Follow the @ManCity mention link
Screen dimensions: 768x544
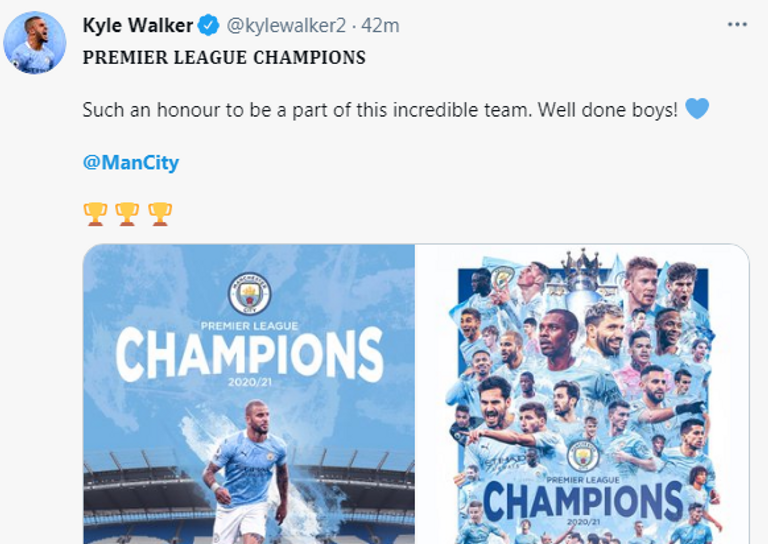pyautogui.click(x=131, y=161)
